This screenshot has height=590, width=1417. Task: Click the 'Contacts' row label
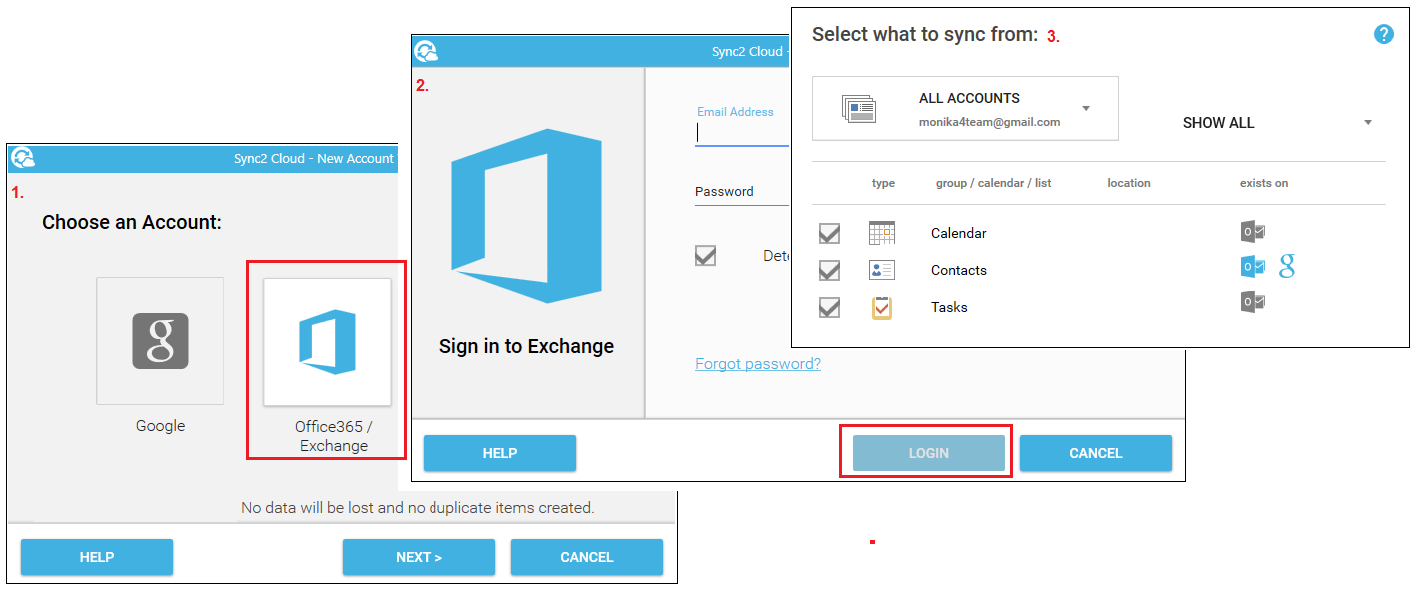tap(958, 270)
